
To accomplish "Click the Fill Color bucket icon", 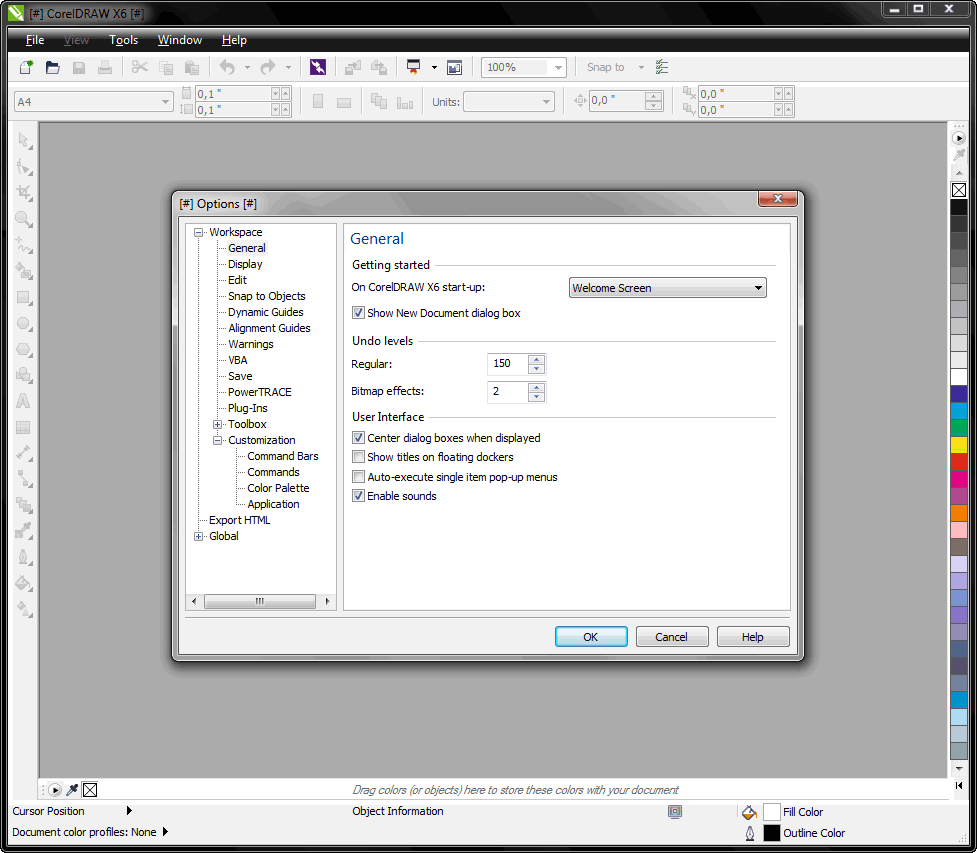I will tap(749, 812).
